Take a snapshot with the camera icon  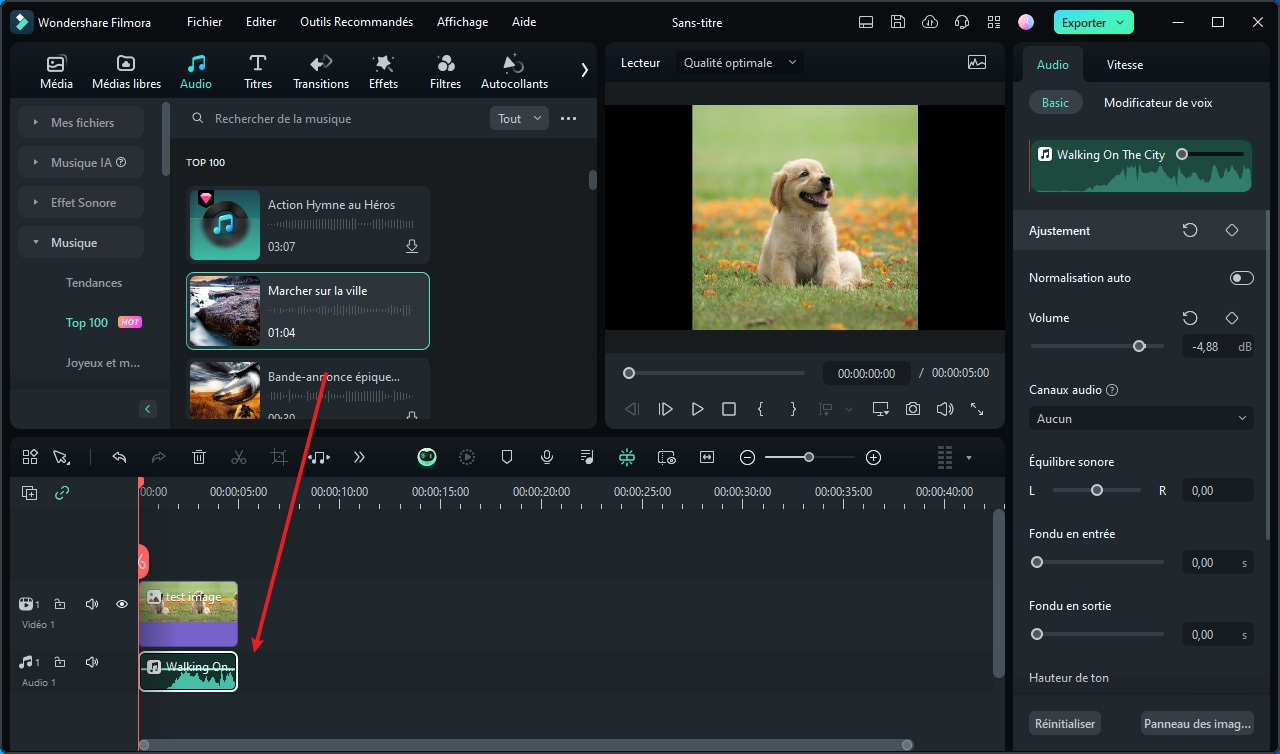pos(913,409)
